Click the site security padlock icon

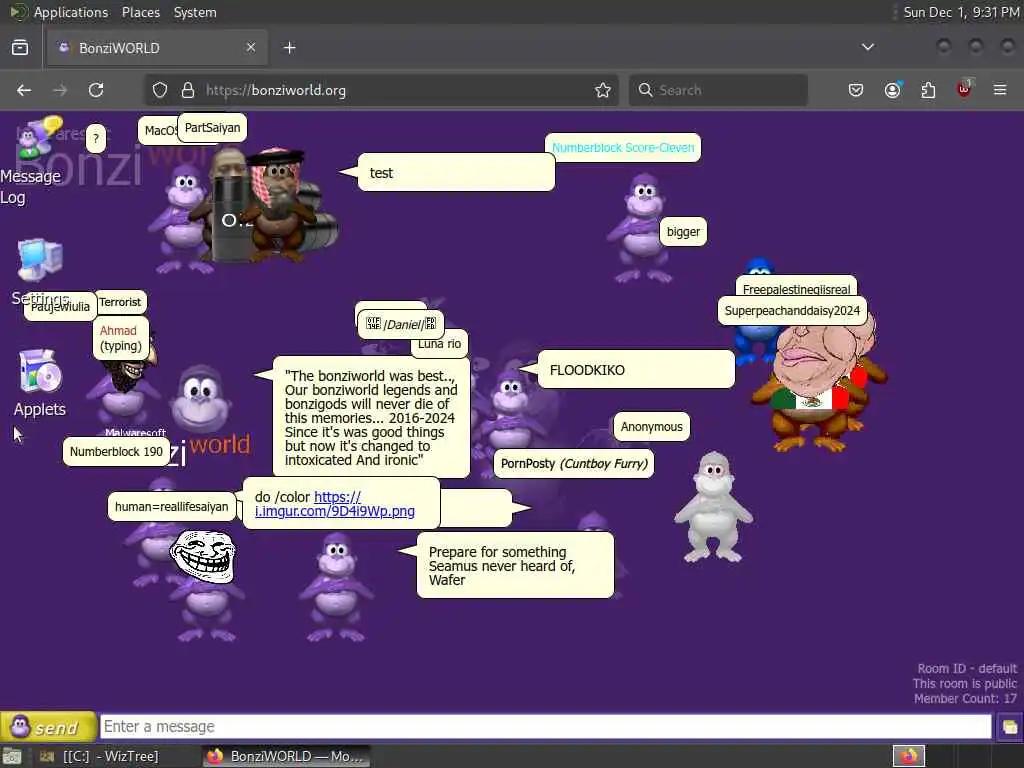pos(187,90)
